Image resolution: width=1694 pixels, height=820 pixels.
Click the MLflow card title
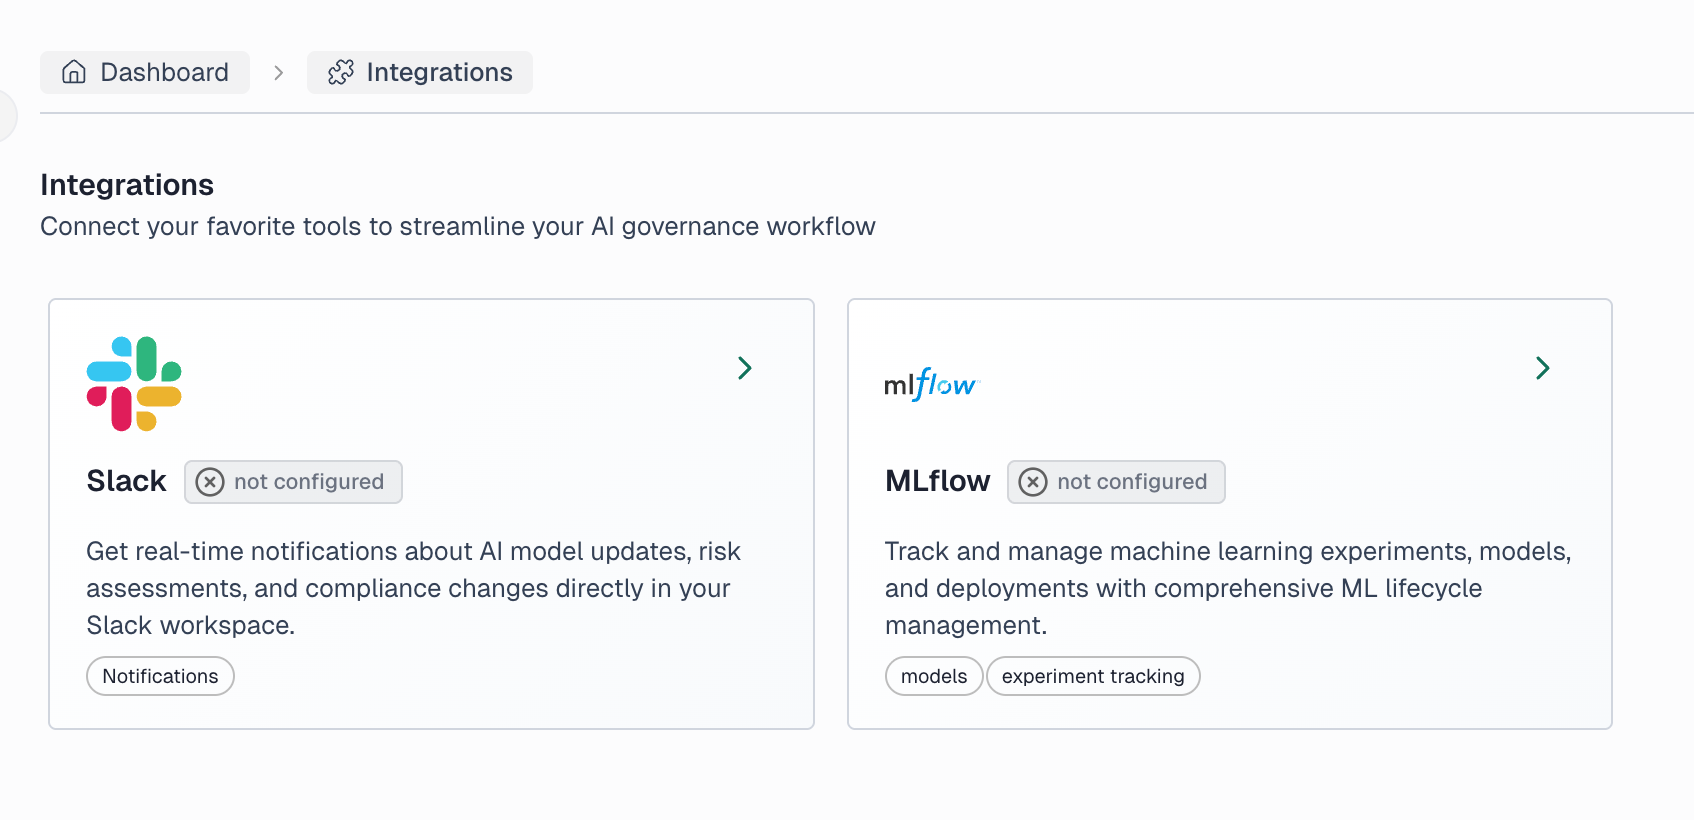(x=937, y=481)
